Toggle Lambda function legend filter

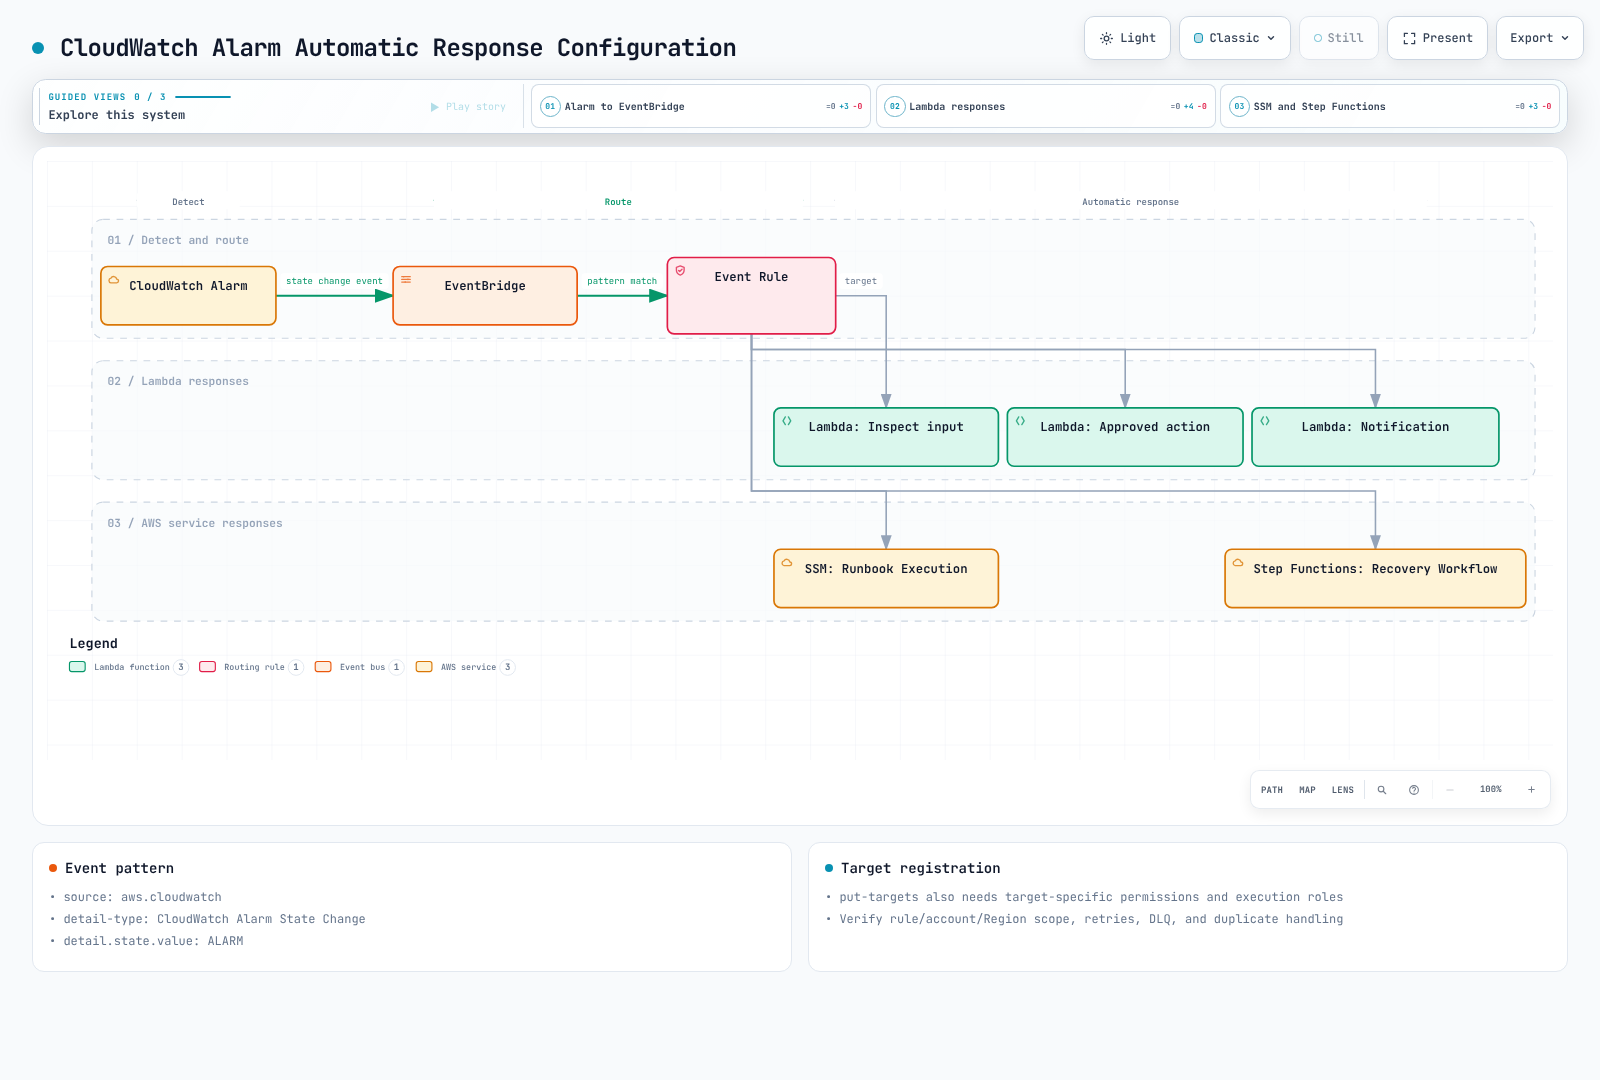128,667
